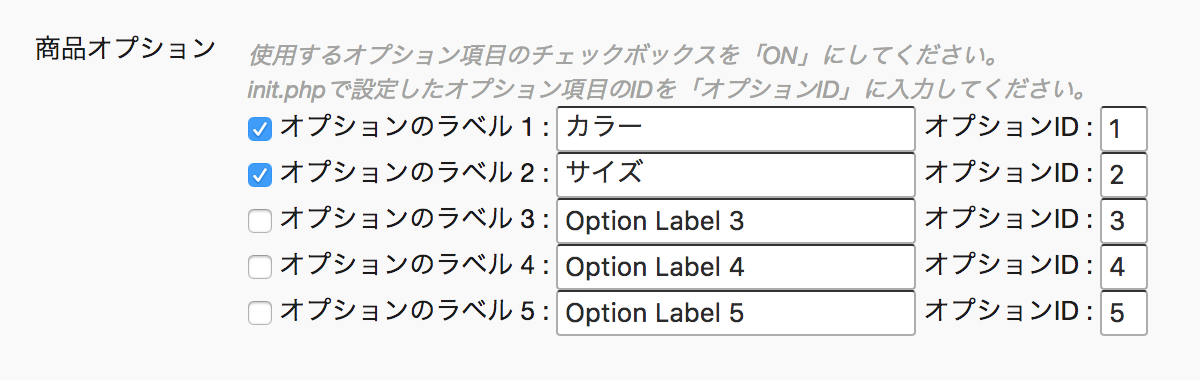
Task: Uncheck the オプションのラベル 1 checkbox
Action: coord(260,129)
